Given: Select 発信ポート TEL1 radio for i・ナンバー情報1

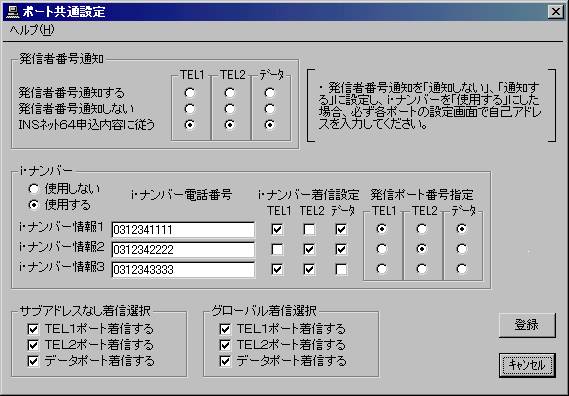Looking at the screenshot, I should pos(381,229).
